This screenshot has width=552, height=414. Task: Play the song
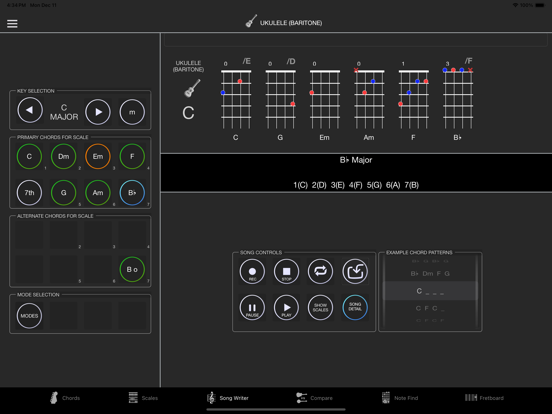tap(286, 308)
